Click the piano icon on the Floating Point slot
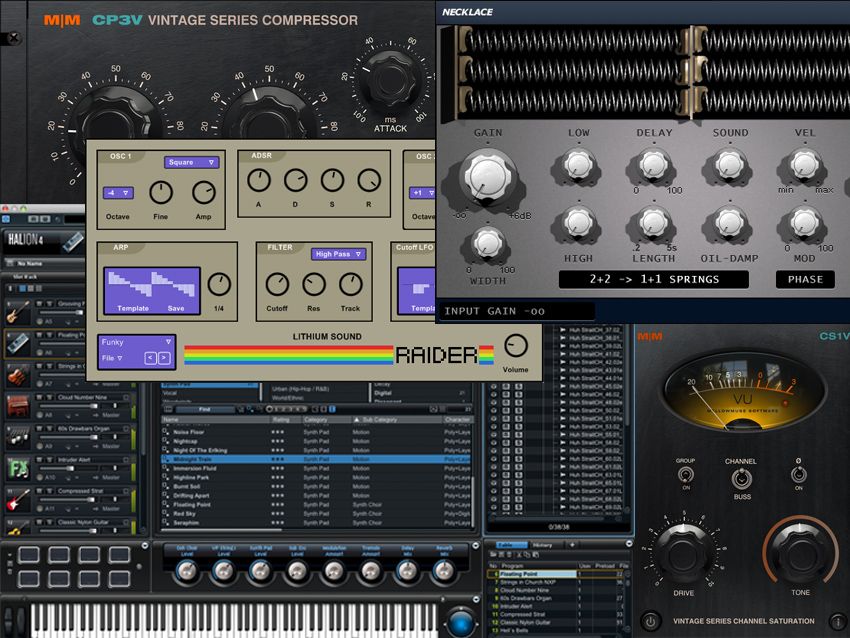This screenshot has height=638, width=850. 17,344
